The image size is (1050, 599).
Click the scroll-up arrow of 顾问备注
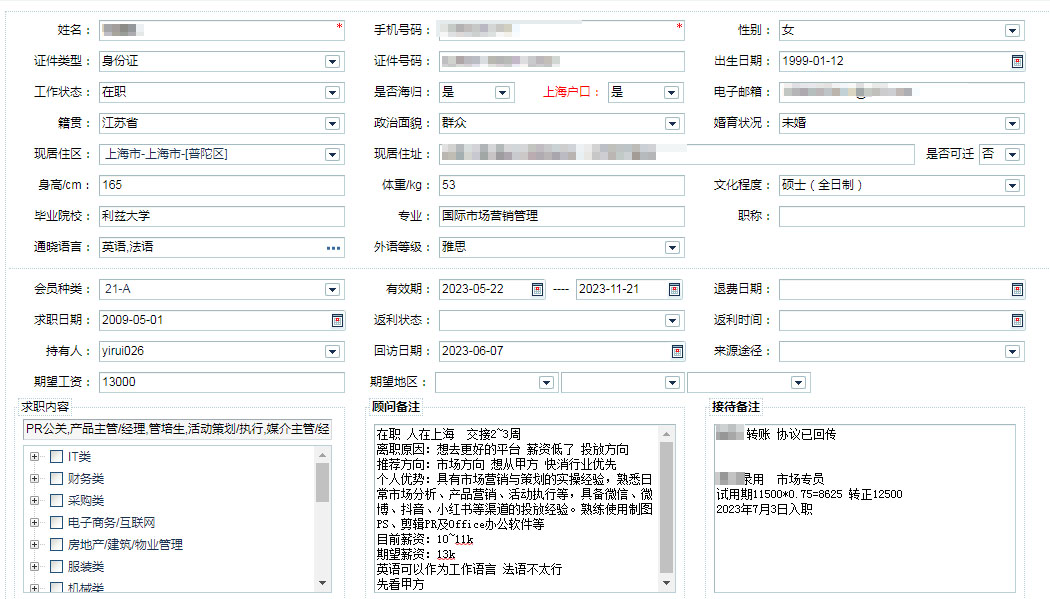[666, 434]
